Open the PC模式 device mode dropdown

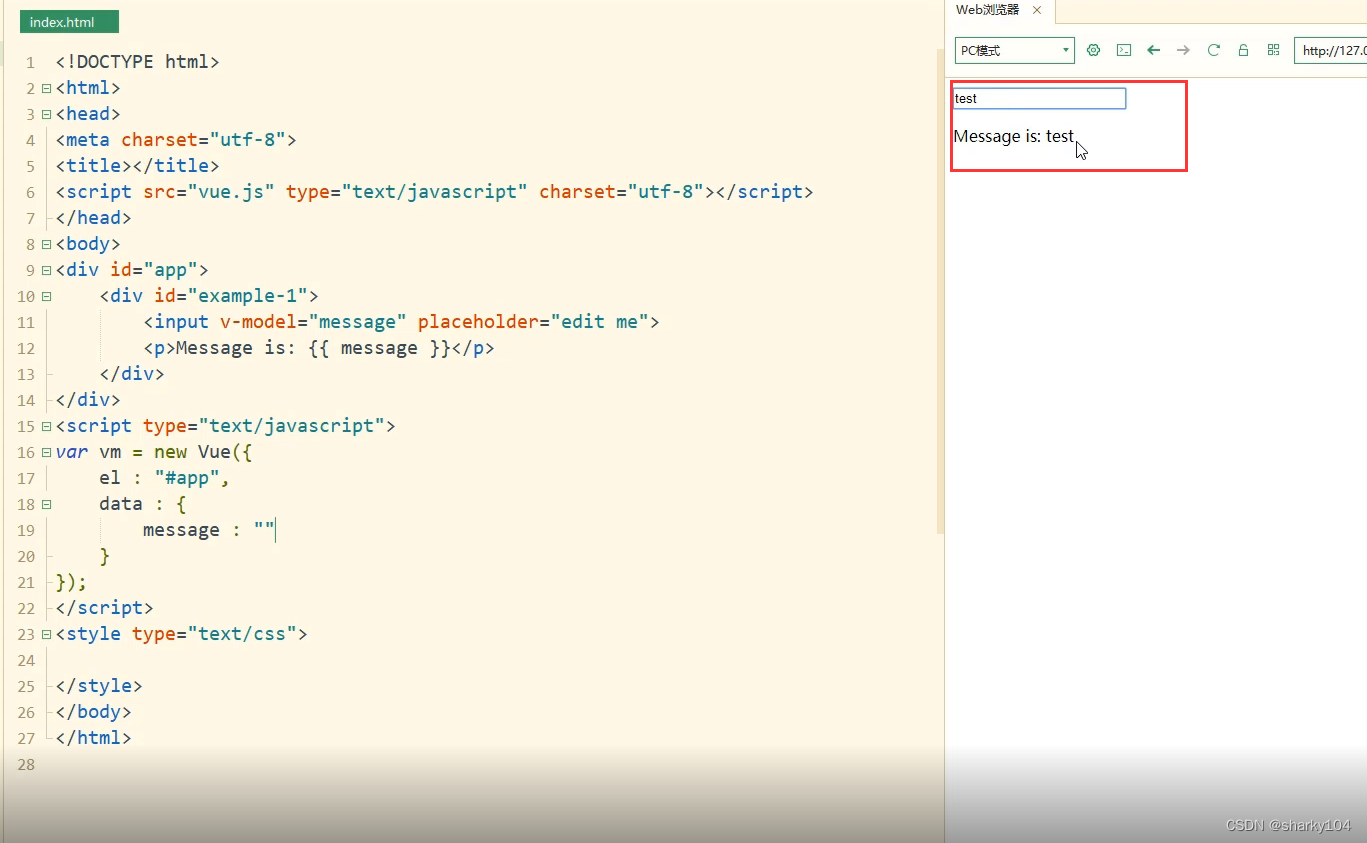coord(1014,50)
